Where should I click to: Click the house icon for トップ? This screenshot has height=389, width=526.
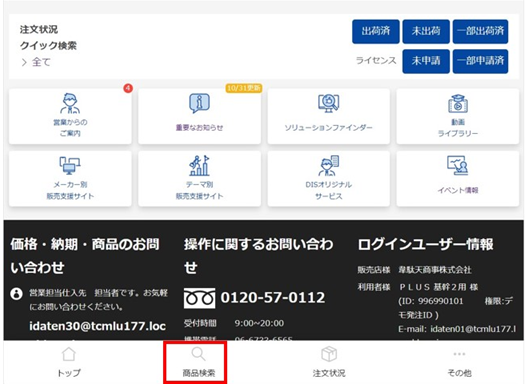pyautogui.click(x=69, y=354)
